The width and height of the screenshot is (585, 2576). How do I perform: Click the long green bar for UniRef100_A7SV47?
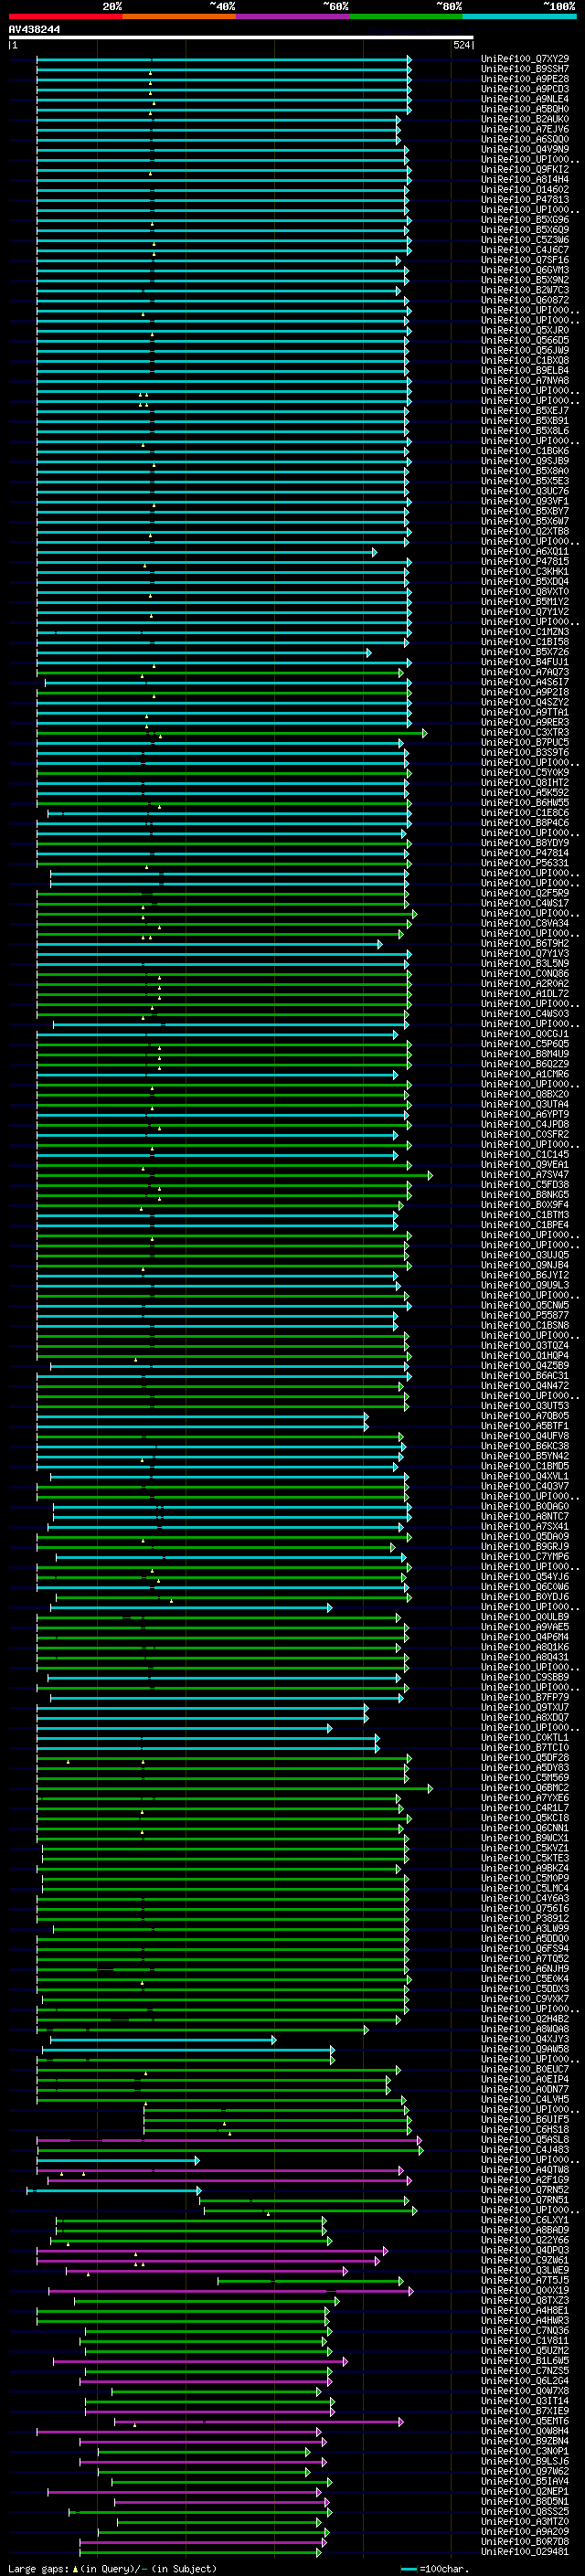point(234,1175)
